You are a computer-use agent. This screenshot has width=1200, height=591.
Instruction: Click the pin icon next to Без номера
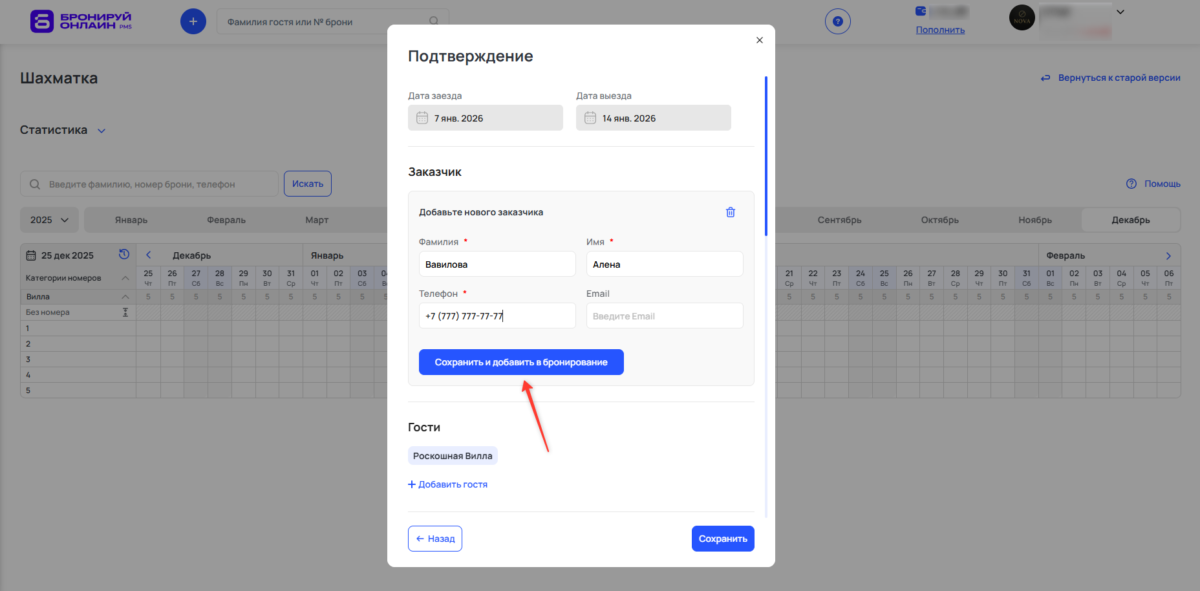[126, 312]
